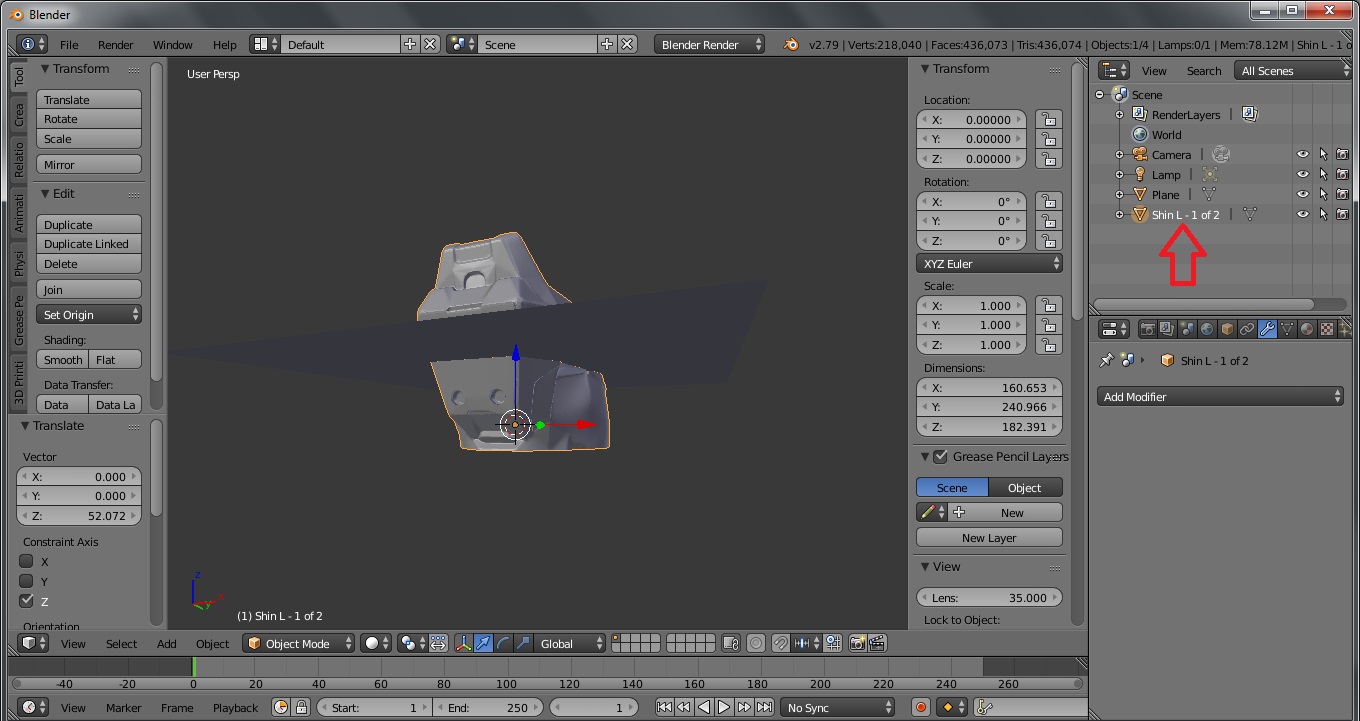Click the Smooth shading button
Screen dimensions: 1360x721
(x=63, y=360)
